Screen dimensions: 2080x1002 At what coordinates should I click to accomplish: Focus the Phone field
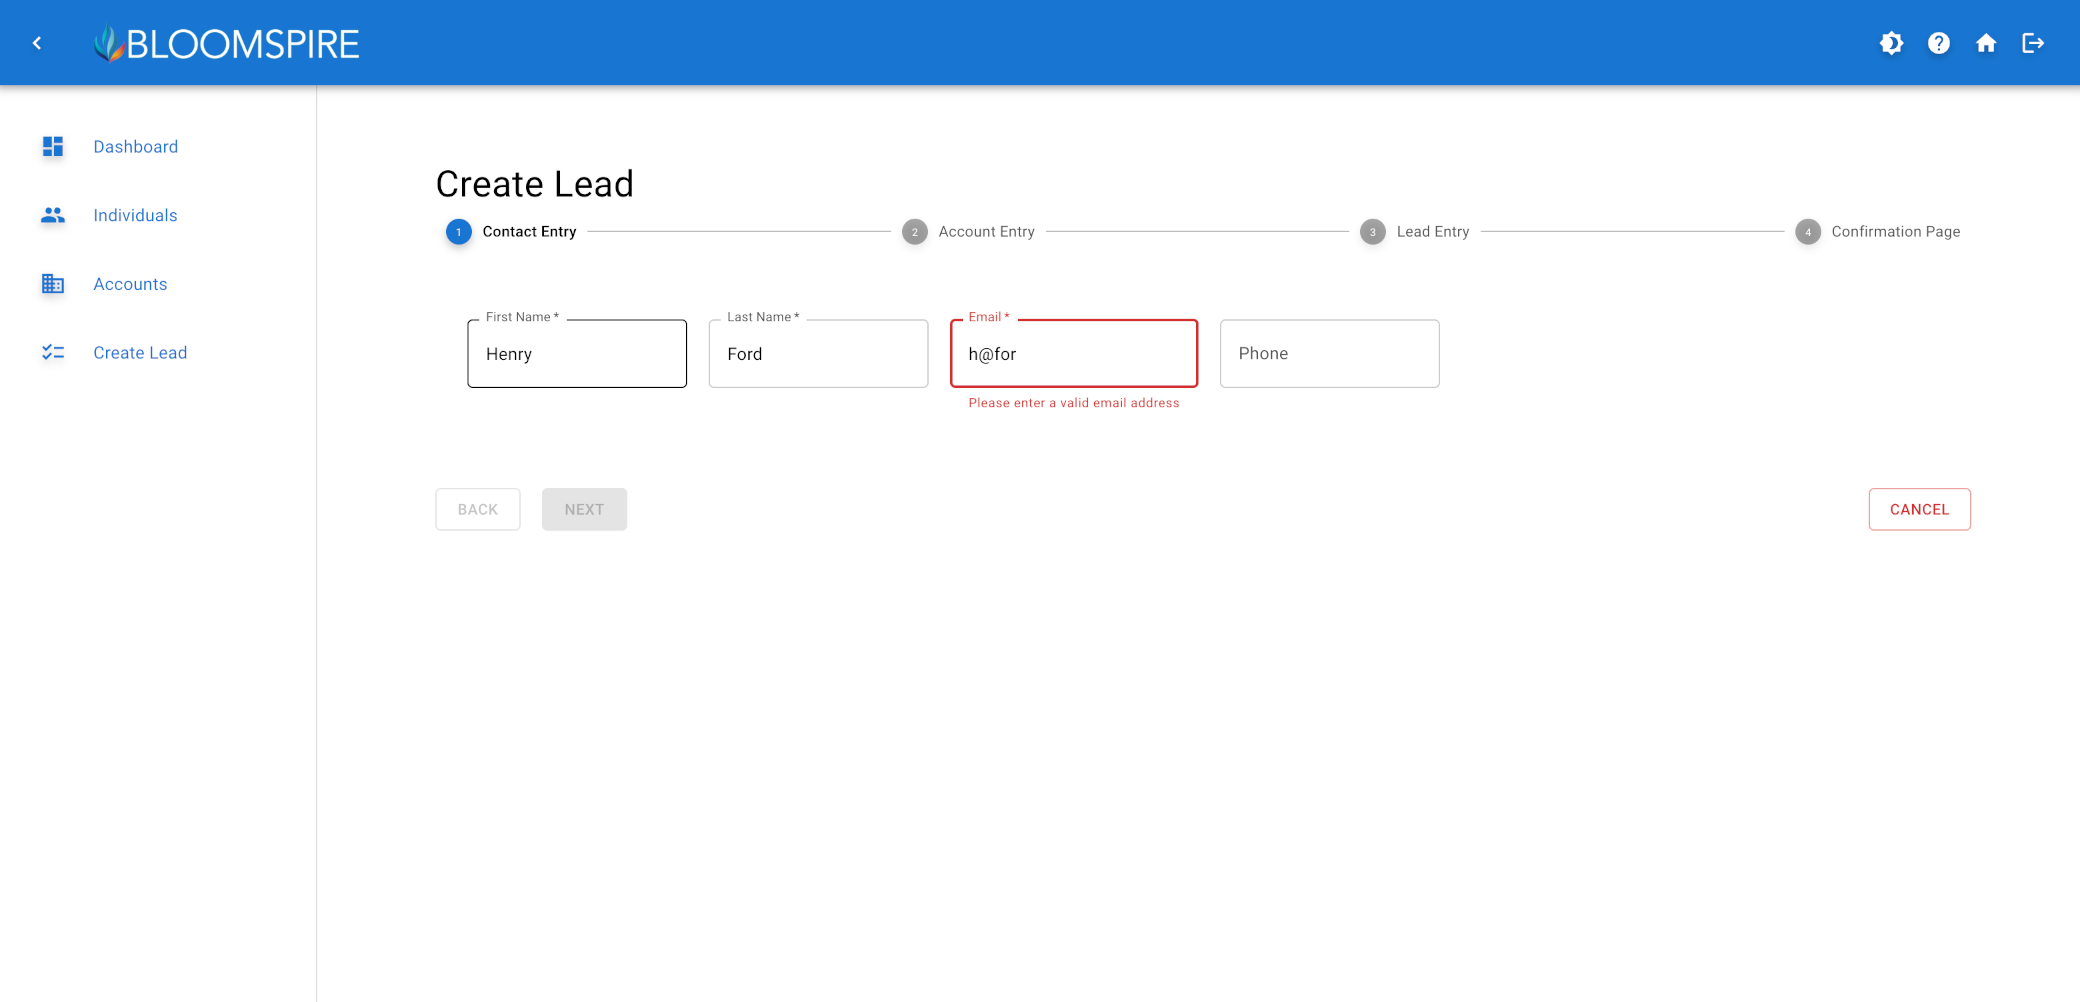[x=1329, y=354]
